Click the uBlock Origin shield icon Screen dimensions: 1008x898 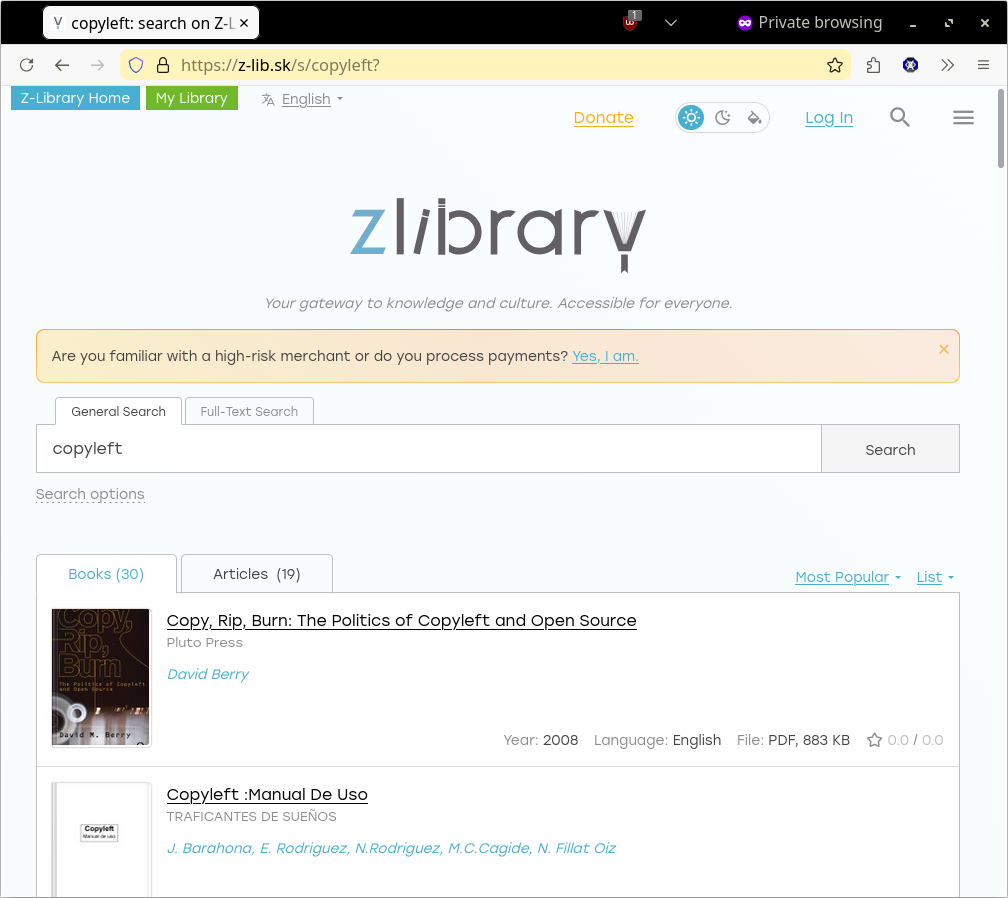(x=631, y=22)
